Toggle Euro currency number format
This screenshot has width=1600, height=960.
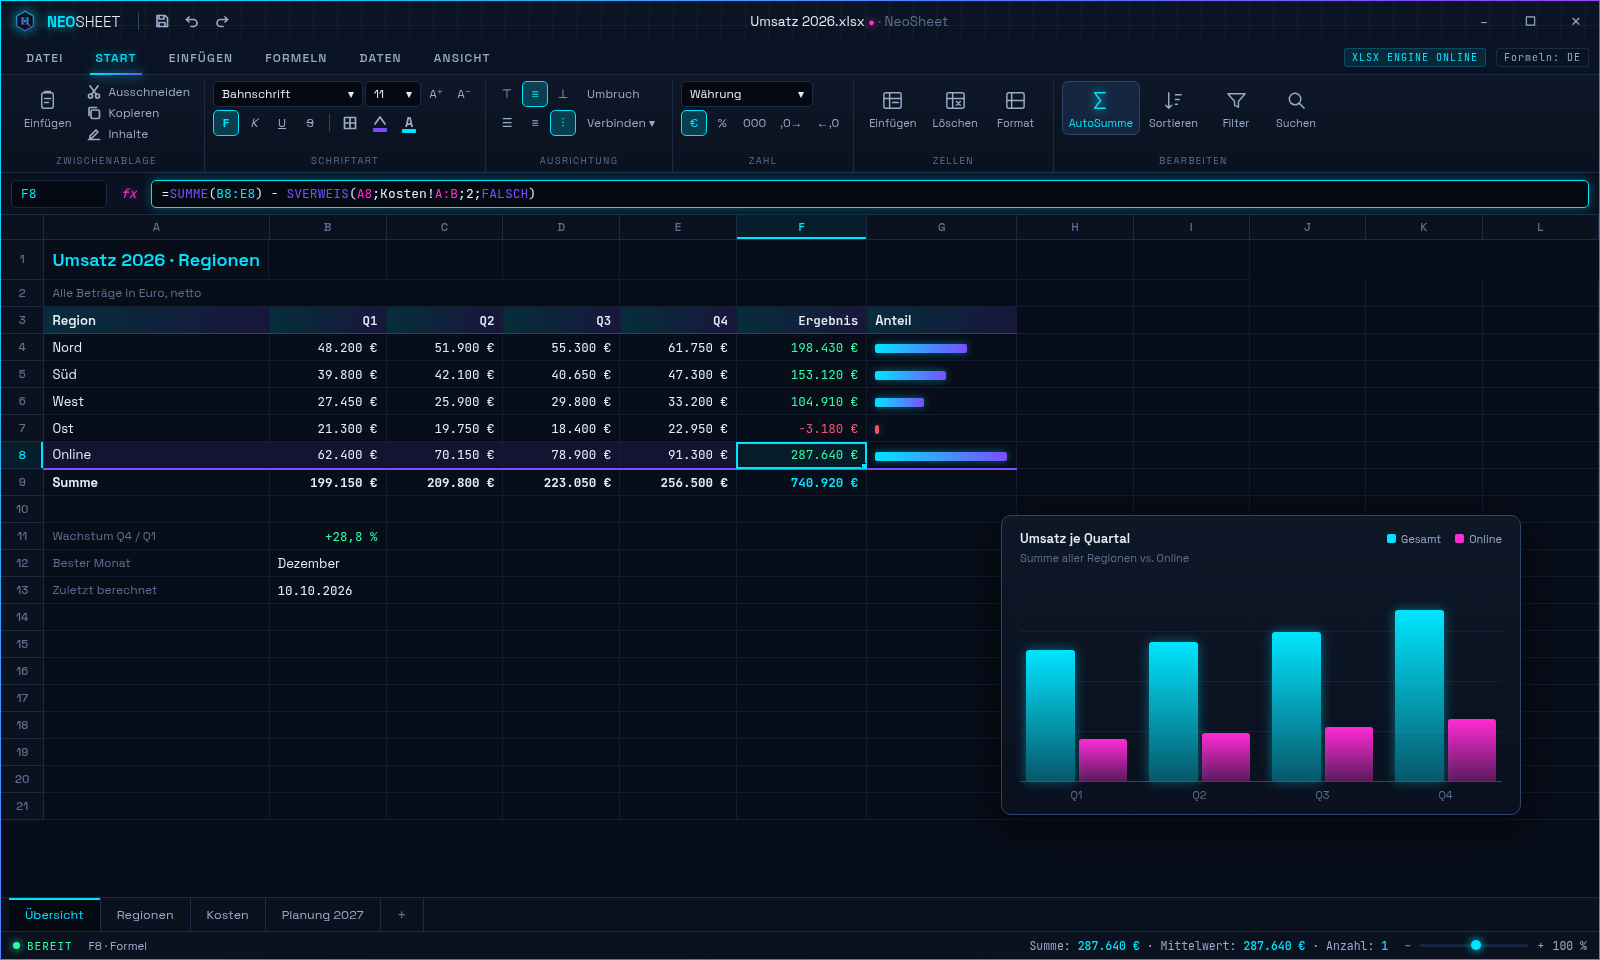694,123
